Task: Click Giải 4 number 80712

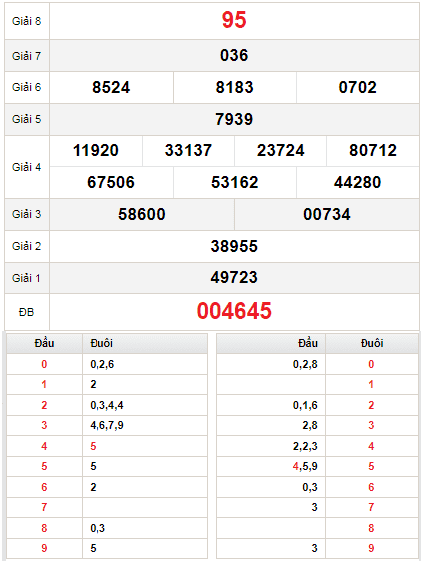Action: tap(373, 150)
